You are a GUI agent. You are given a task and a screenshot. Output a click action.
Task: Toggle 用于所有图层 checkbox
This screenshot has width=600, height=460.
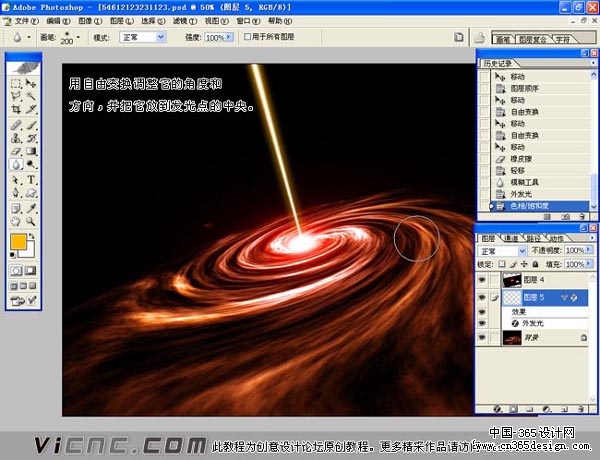pos(247,37)
